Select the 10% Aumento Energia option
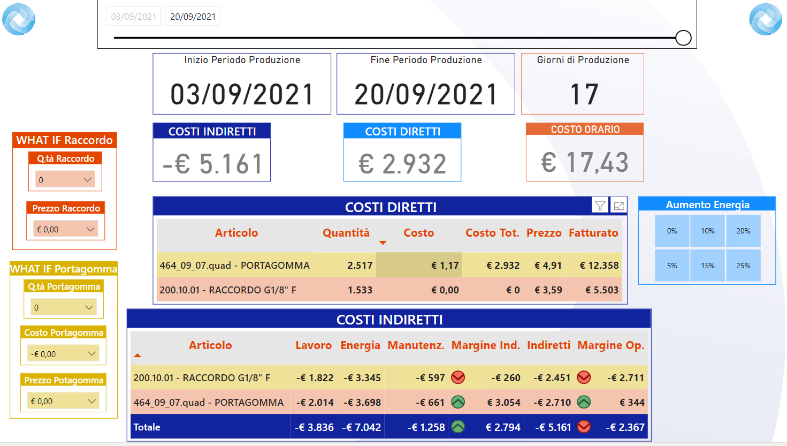Viewport: 787px width, 446px height. [708, 231]
